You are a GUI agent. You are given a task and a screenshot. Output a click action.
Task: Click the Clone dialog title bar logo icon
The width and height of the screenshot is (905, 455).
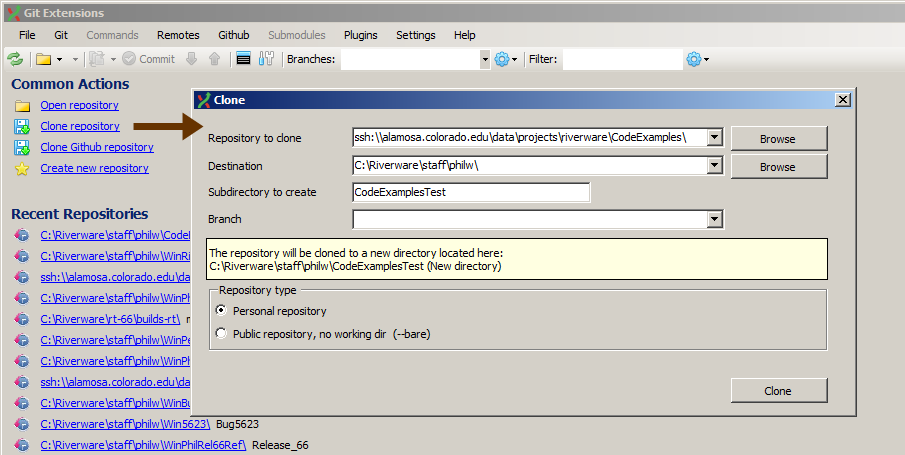[x=204, y=100]
